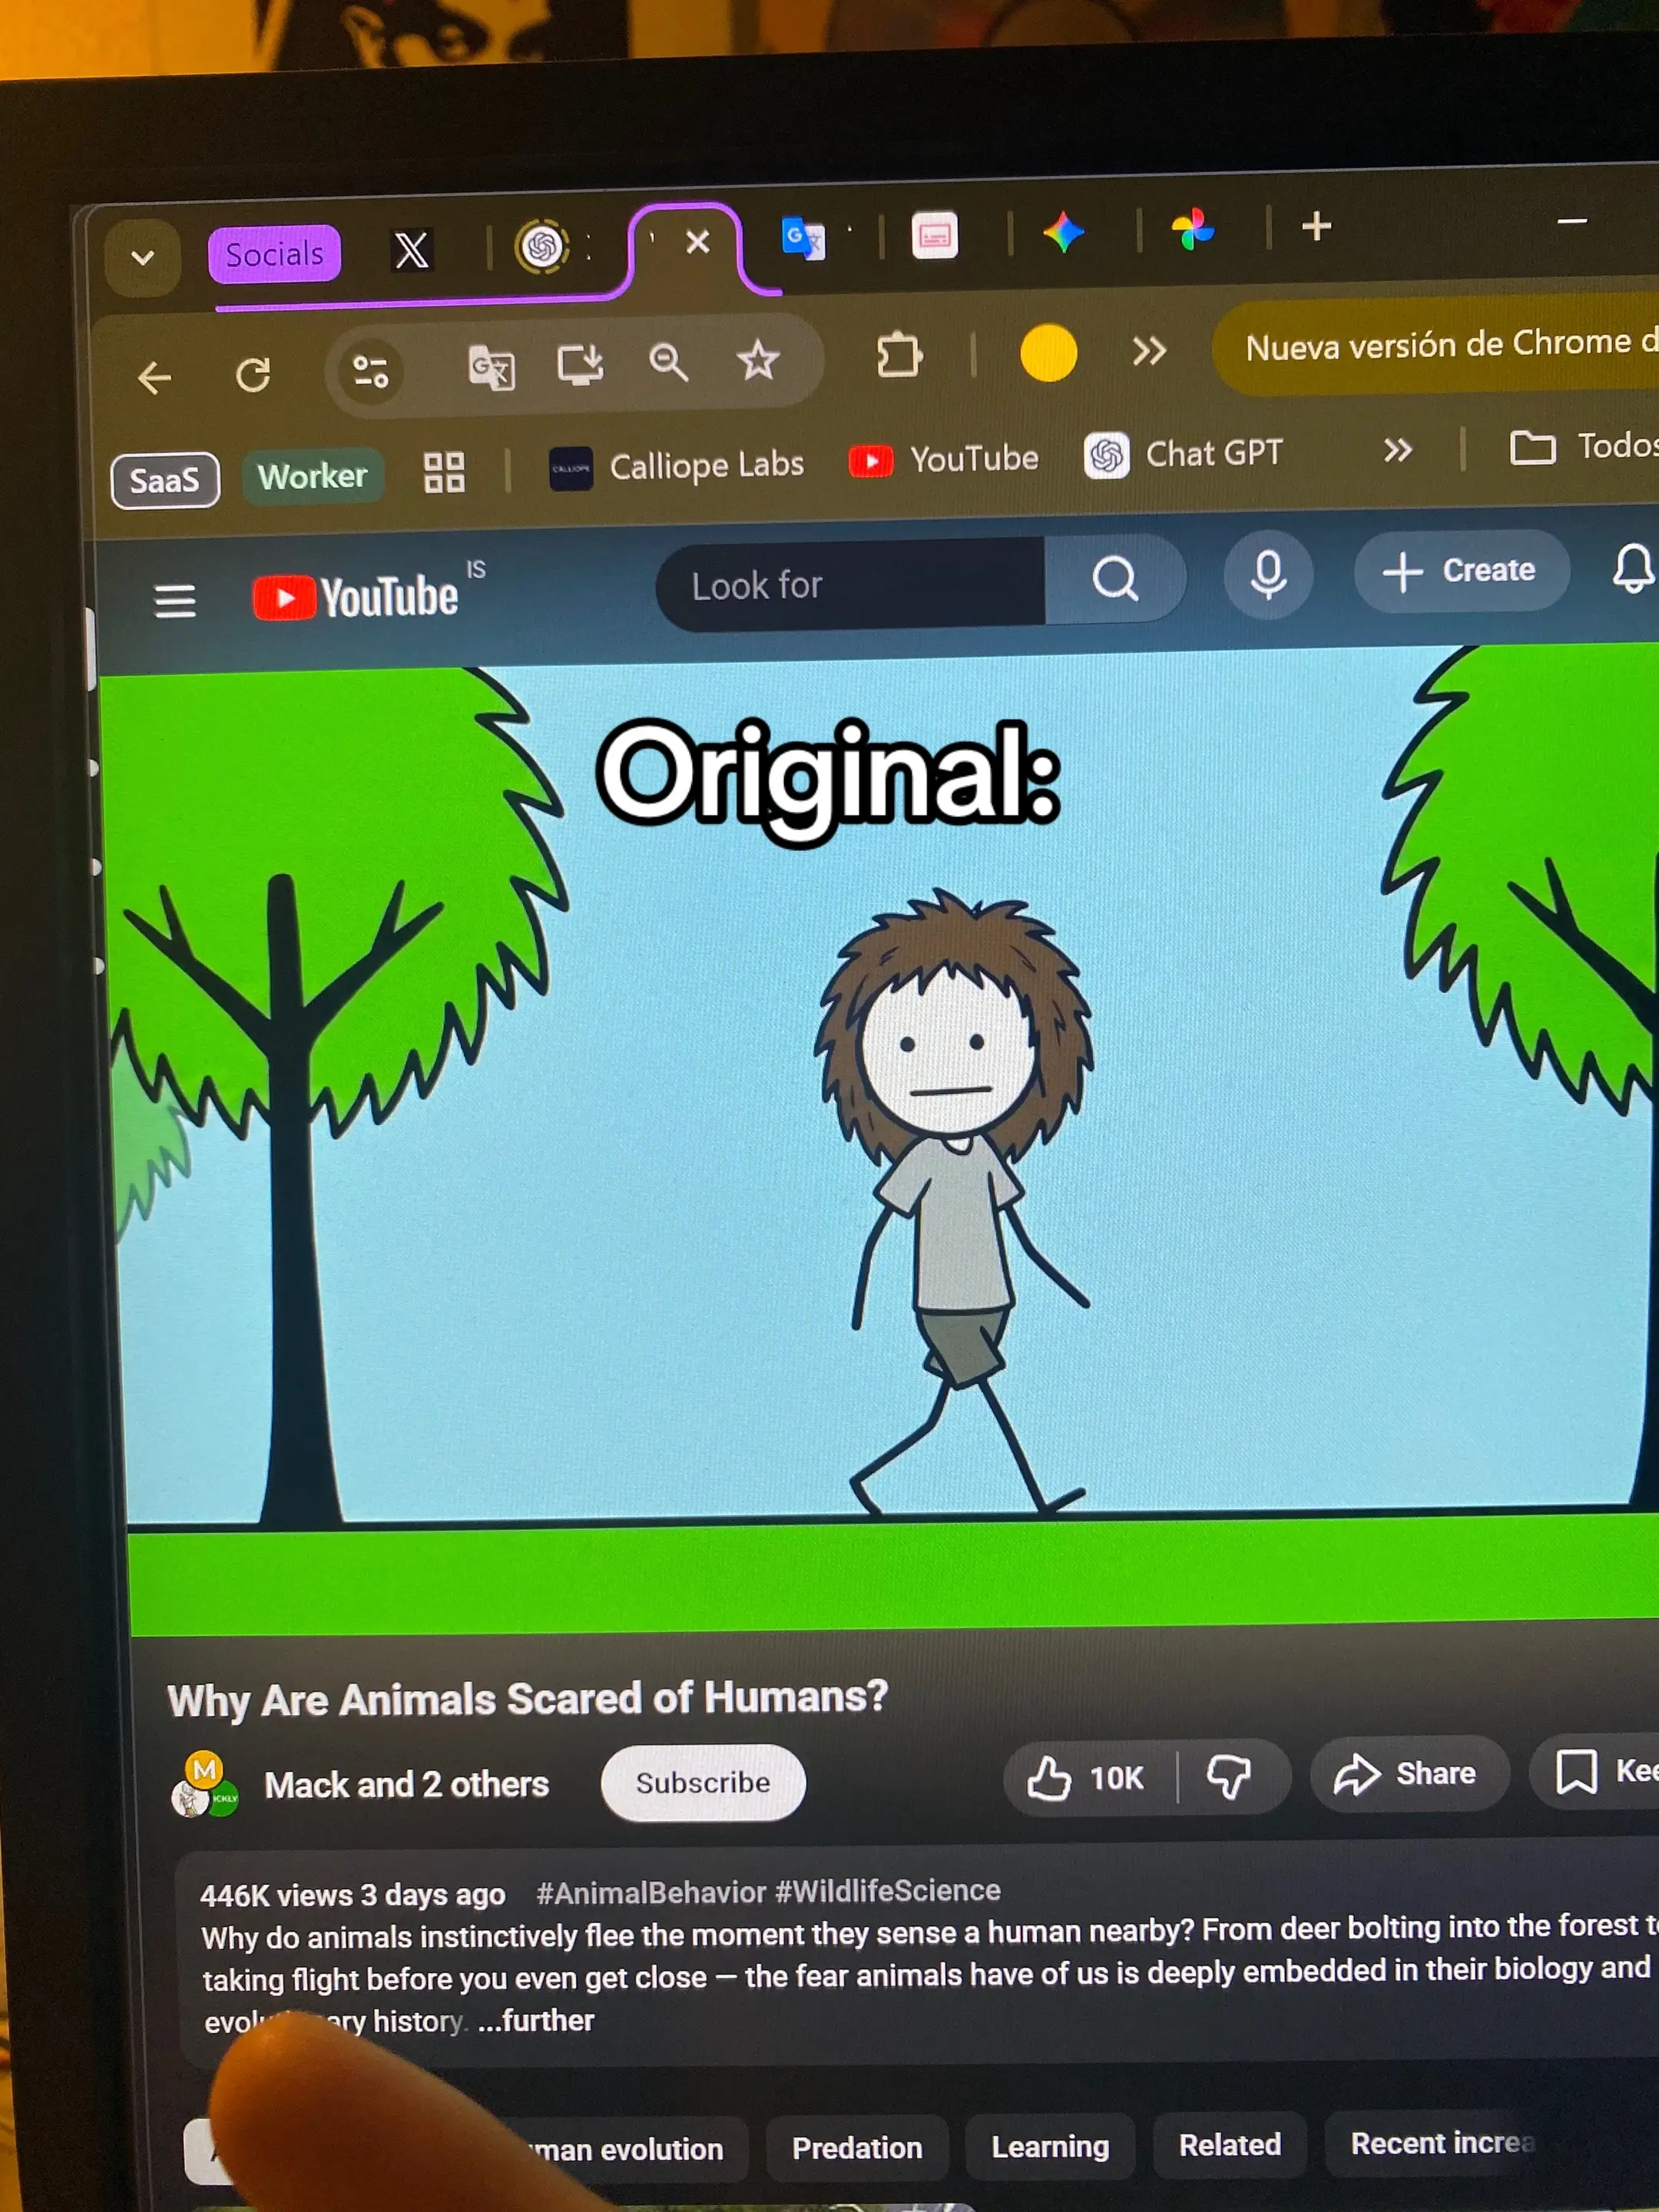Open the YouTube hamburger guide menu
1659x2212 pixels.
pos(175,601)
